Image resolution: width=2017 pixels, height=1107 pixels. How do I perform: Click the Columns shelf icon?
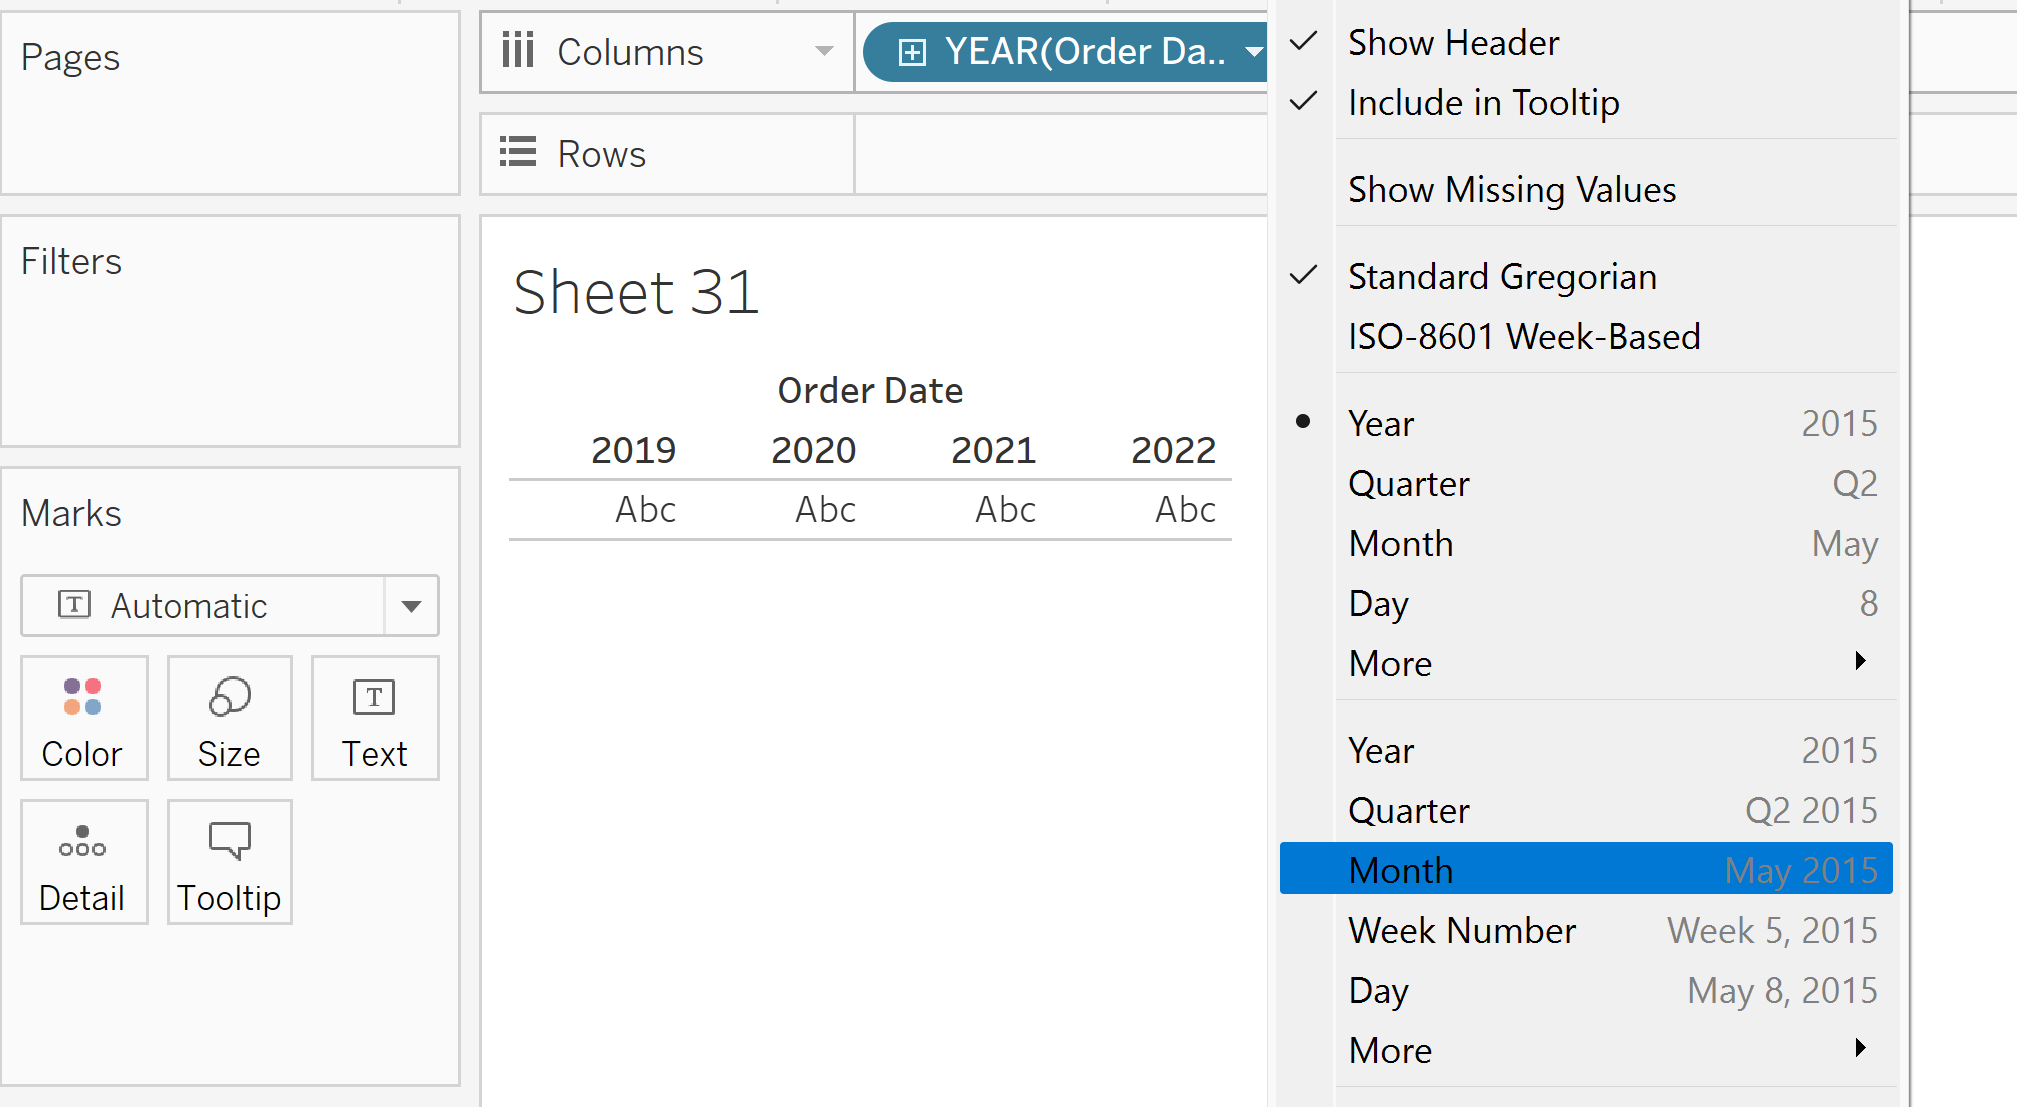pos(518,50)
